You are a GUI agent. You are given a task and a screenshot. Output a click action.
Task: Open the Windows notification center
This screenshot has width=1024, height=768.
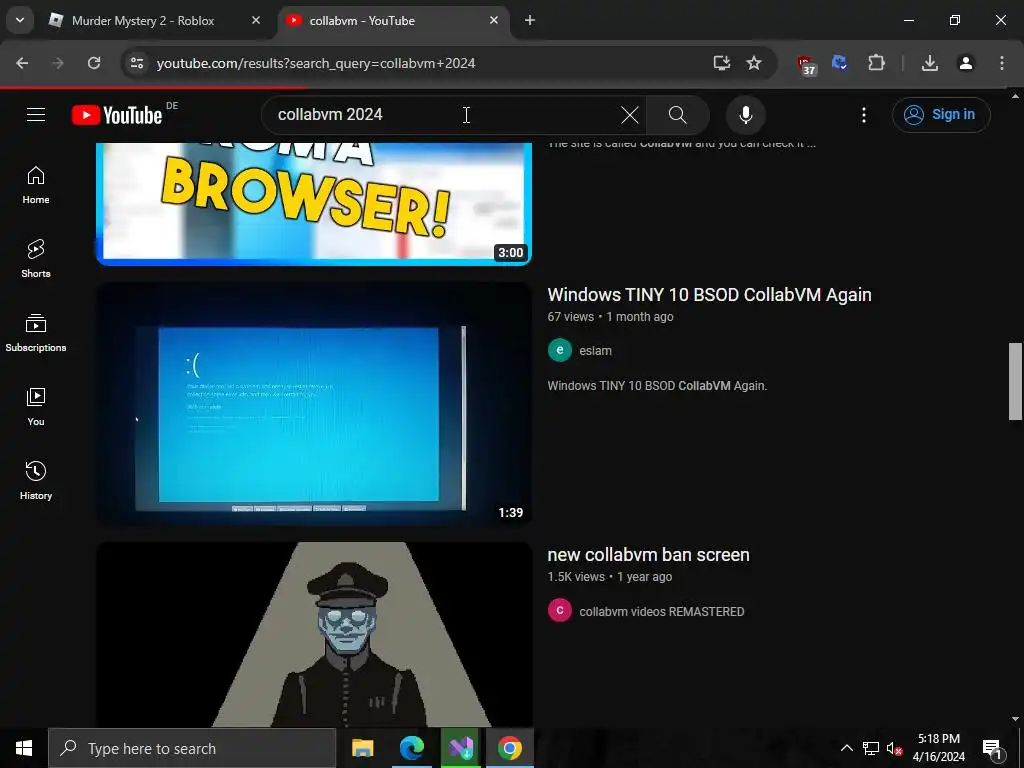point(992,748)
